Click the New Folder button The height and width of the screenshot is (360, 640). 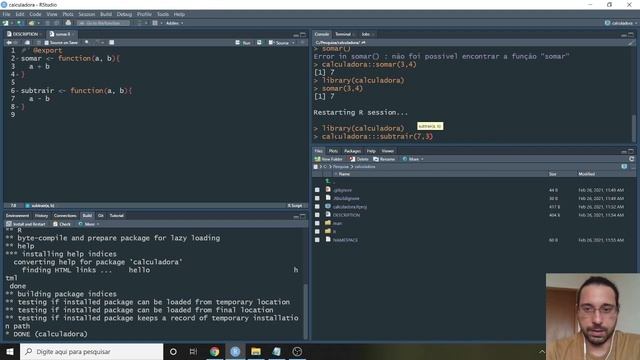328,159
